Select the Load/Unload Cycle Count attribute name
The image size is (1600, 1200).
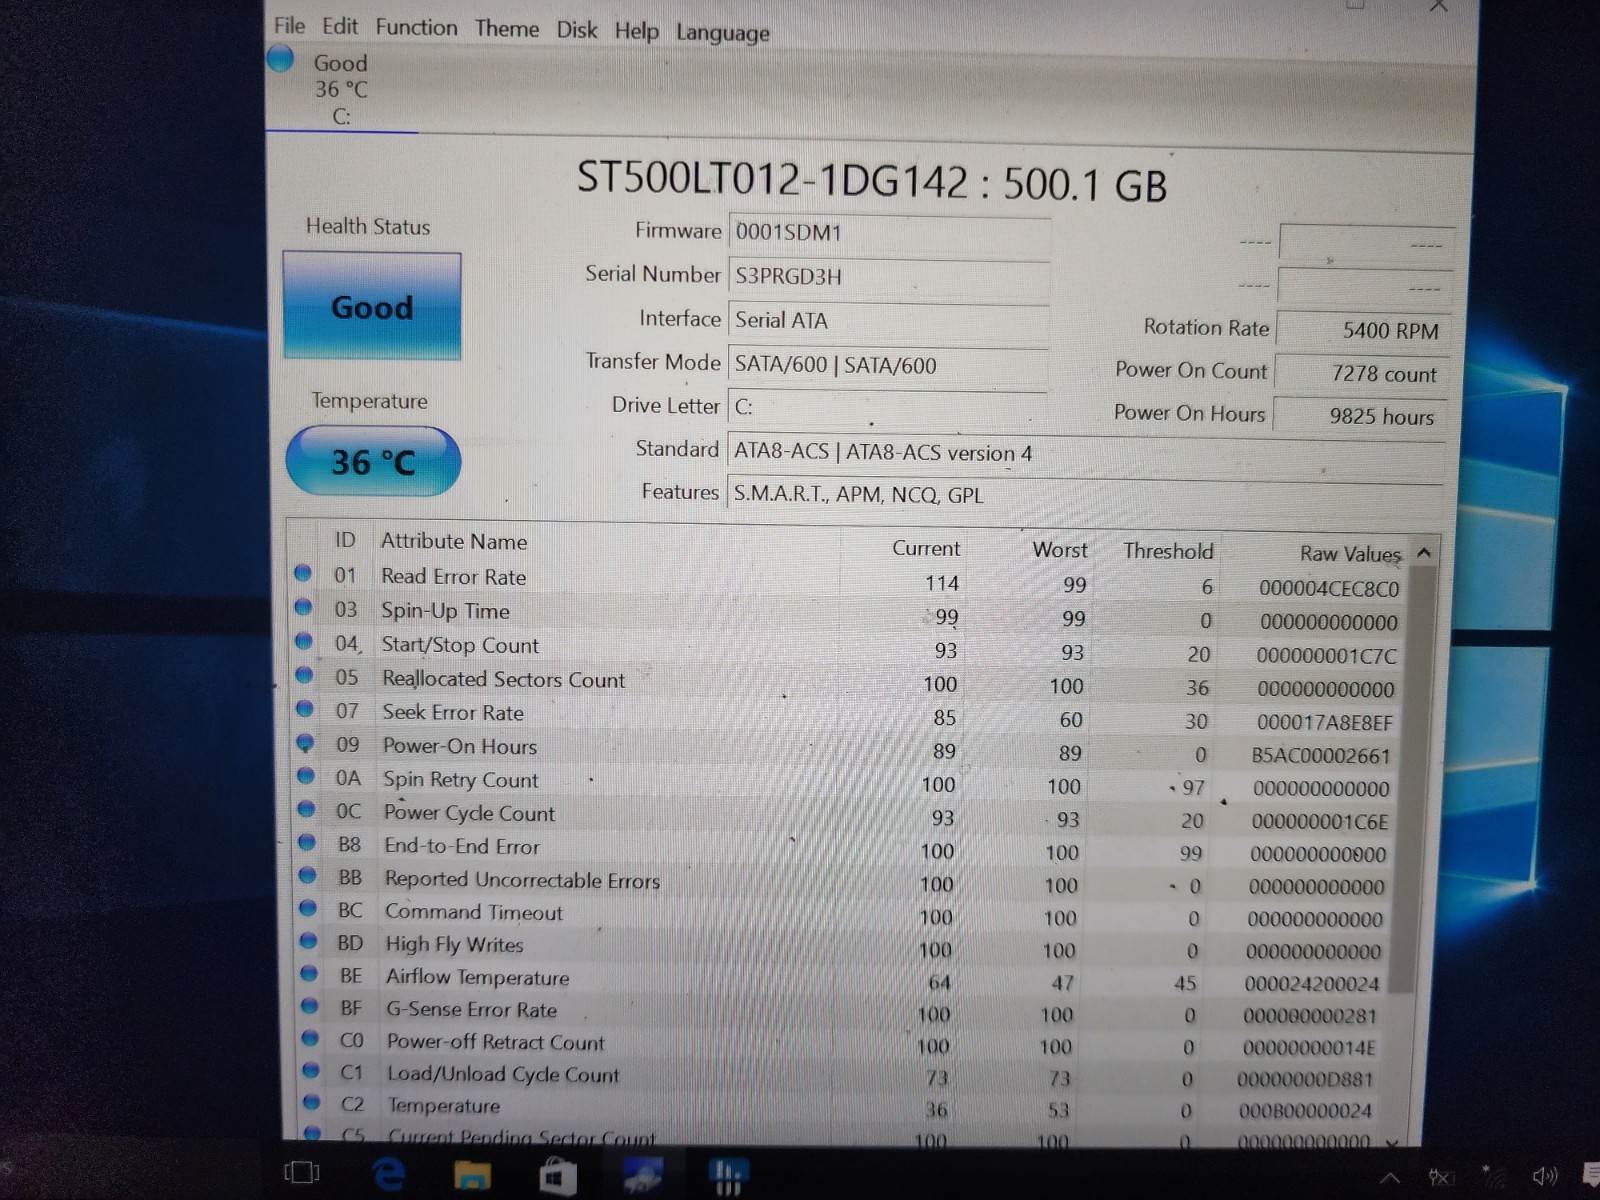503,1074
